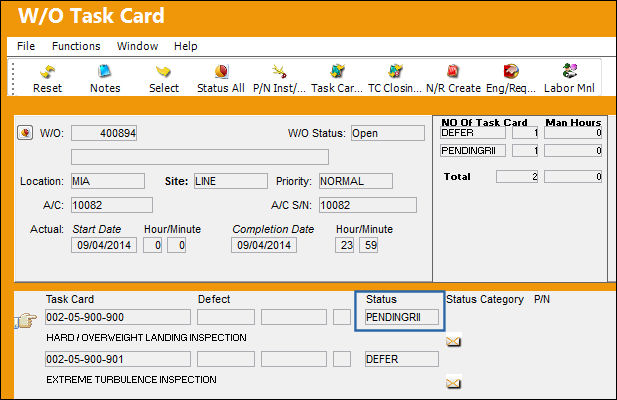Click the toolbar drag handle dots
Screen dimensions: 617x400
coord(13,79)
